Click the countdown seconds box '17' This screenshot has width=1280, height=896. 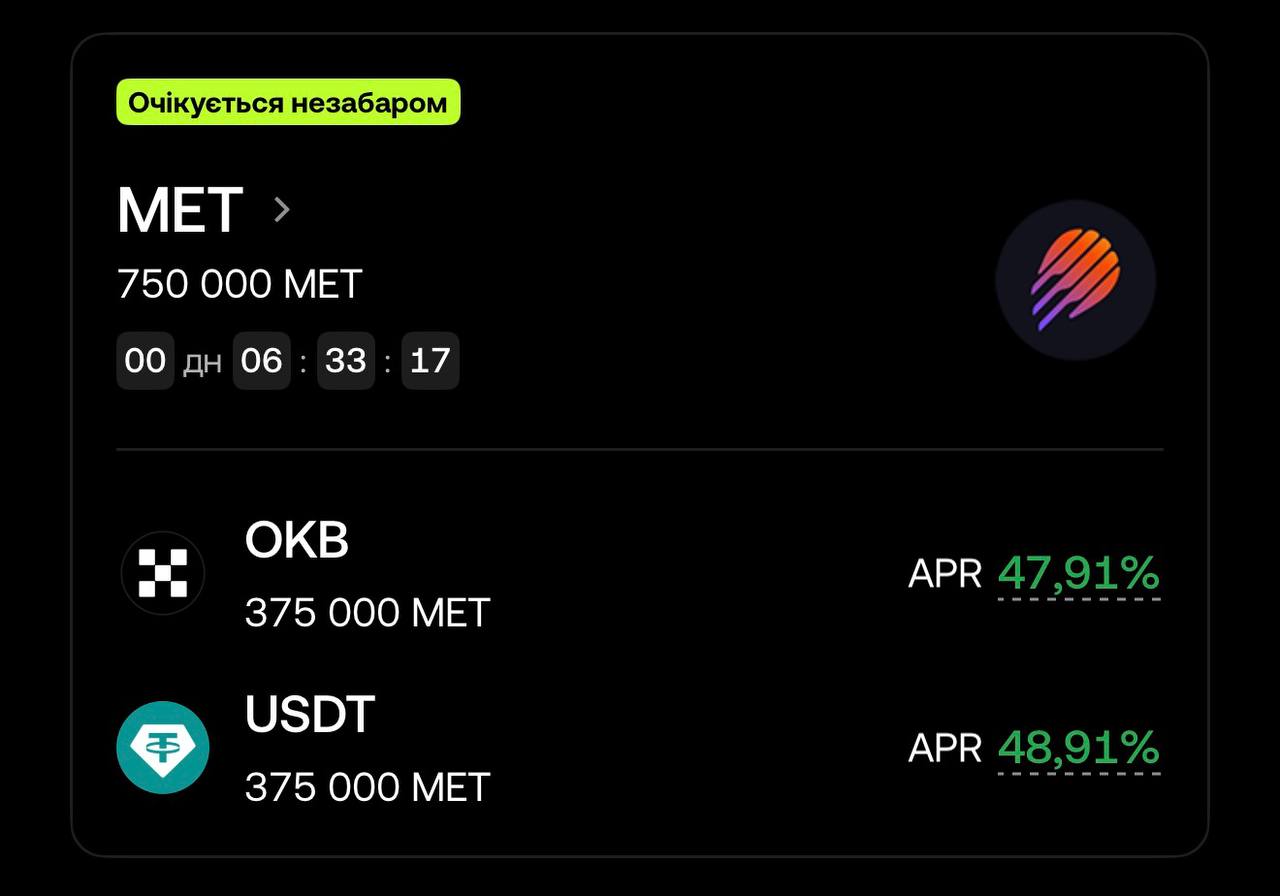tap(430, 360)
